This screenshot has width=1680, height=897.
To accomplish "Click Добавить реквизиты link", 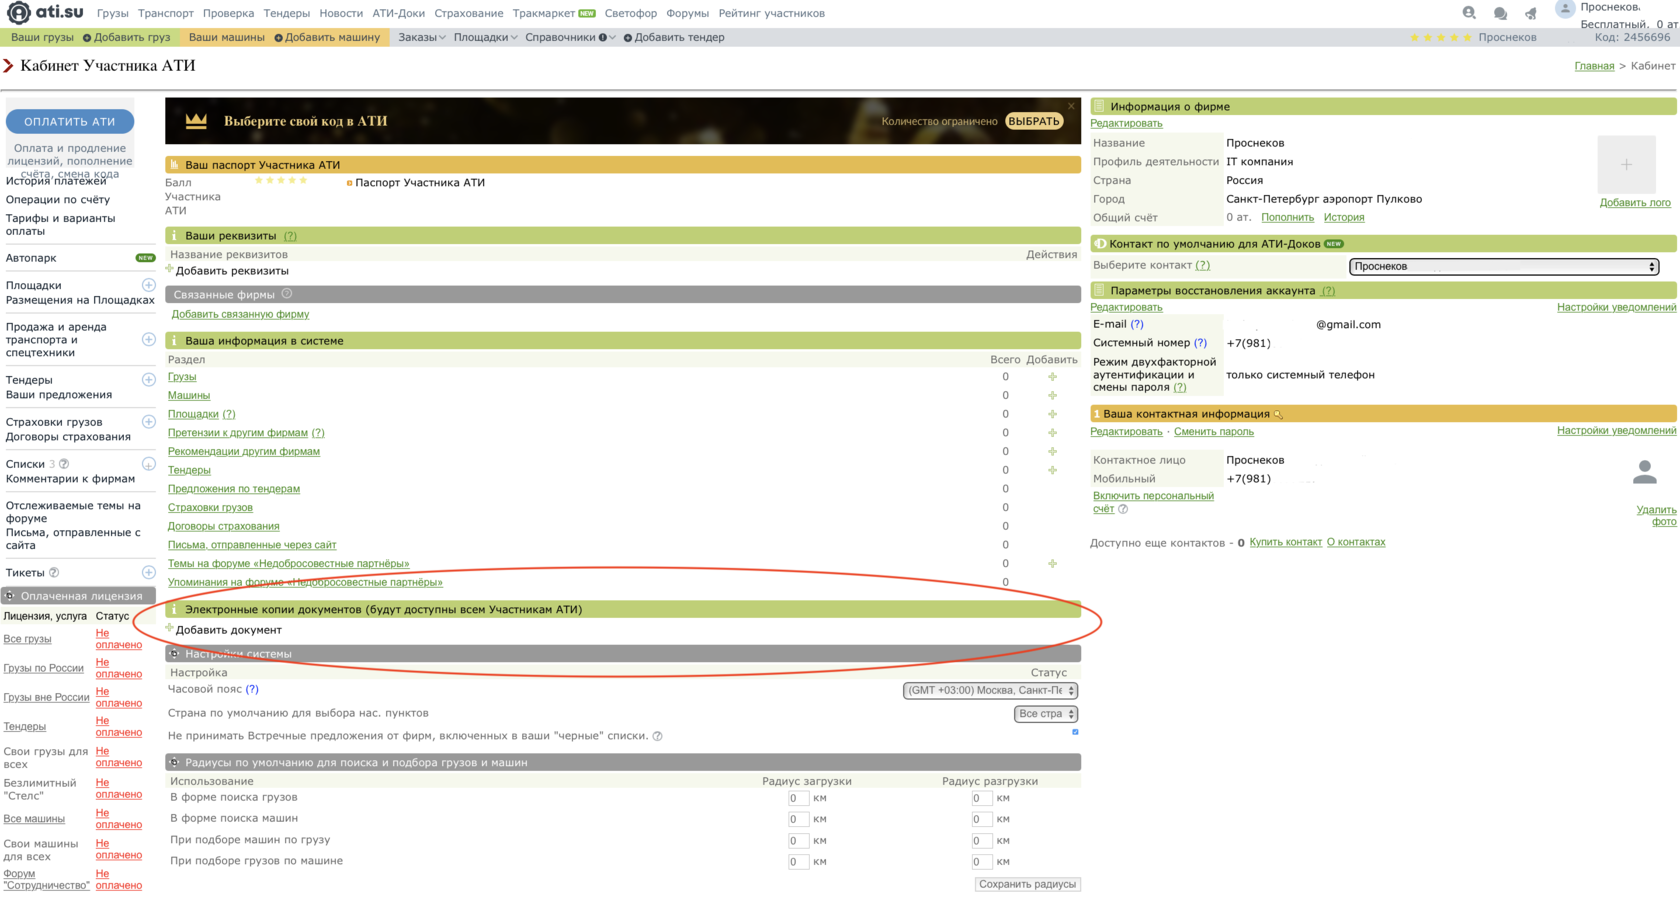I will (x=232, y=271).
